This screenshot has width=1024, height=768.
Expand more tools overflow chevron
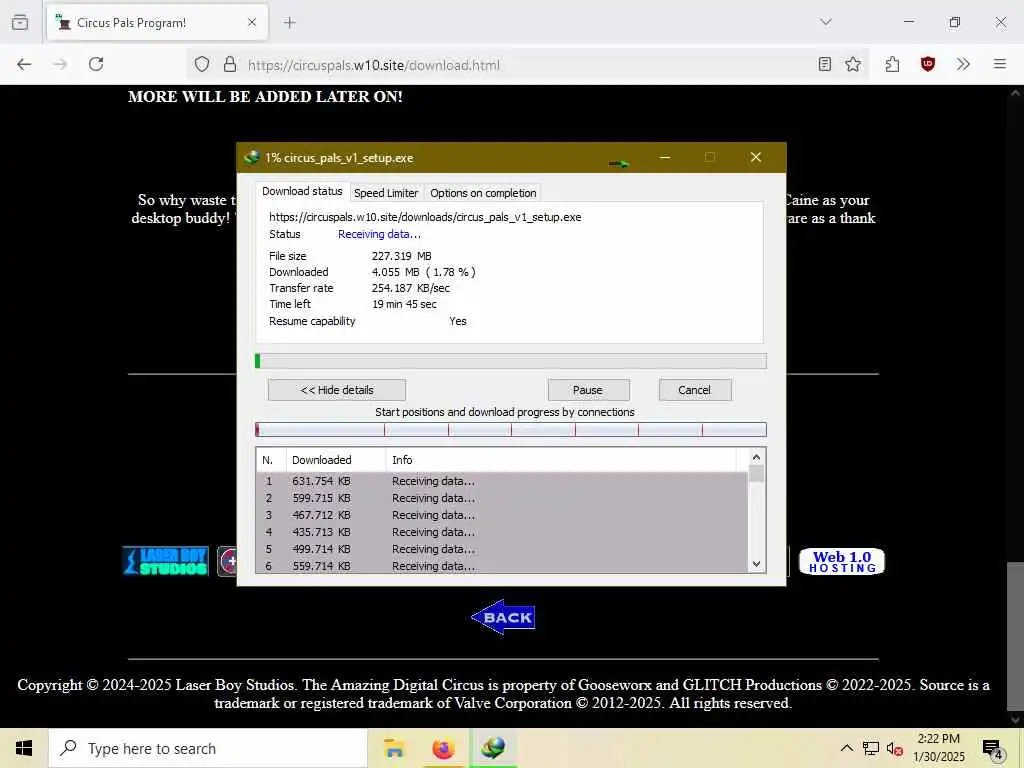(963, 64)
